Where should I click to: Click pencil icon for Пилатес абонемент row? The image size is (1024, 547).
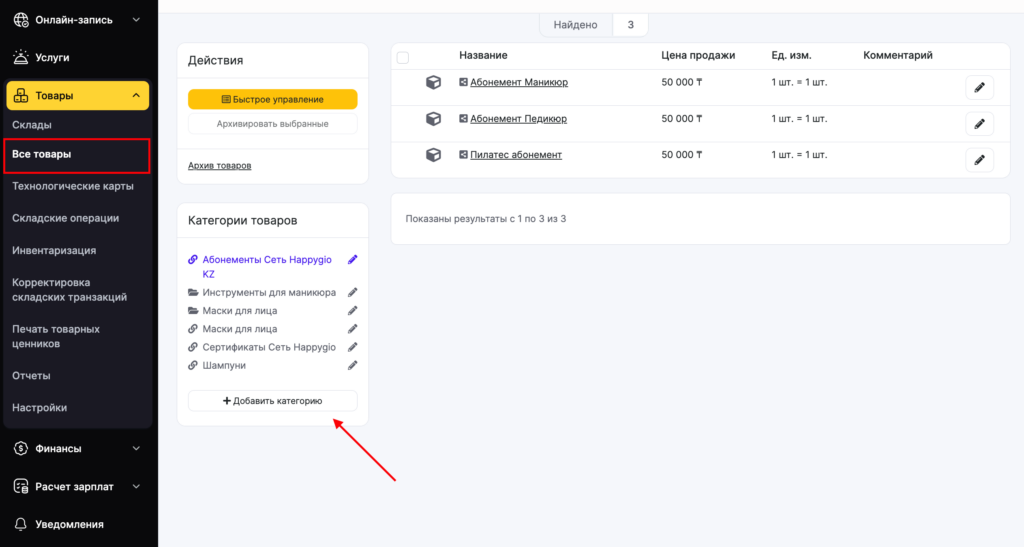click(x=979, y=160)
